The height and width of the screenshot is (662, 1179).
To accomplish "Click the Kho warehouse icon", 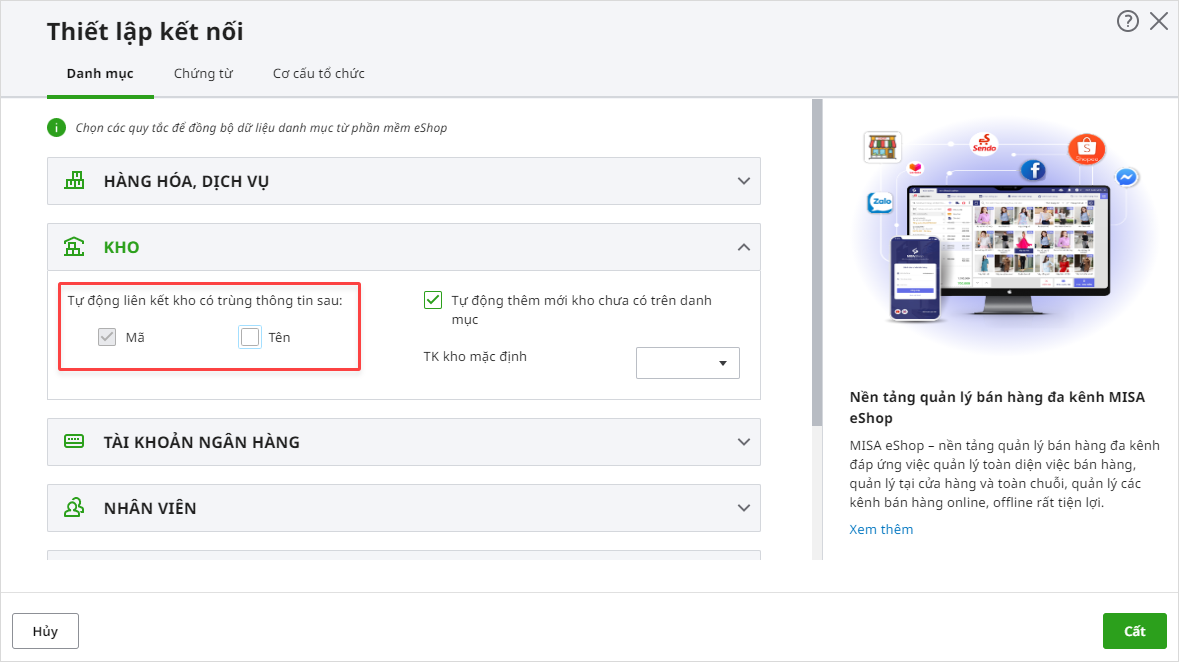I will point(75,247).
